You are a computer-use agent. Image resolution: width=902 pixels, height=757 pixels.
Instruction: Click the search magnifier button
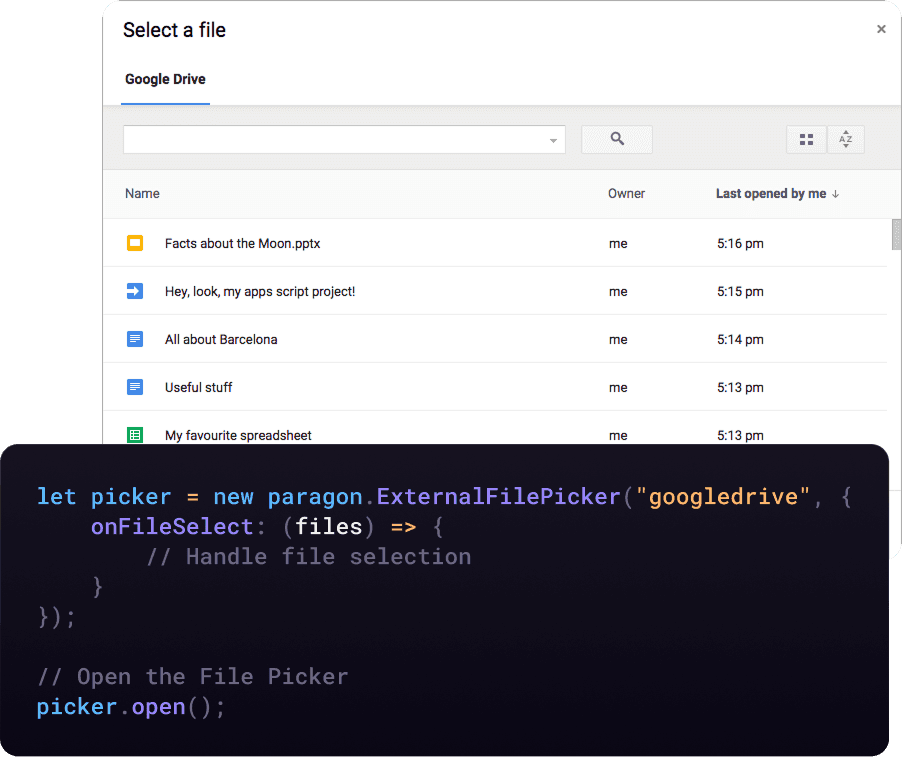pyautogui.click(x=617, y=139)
